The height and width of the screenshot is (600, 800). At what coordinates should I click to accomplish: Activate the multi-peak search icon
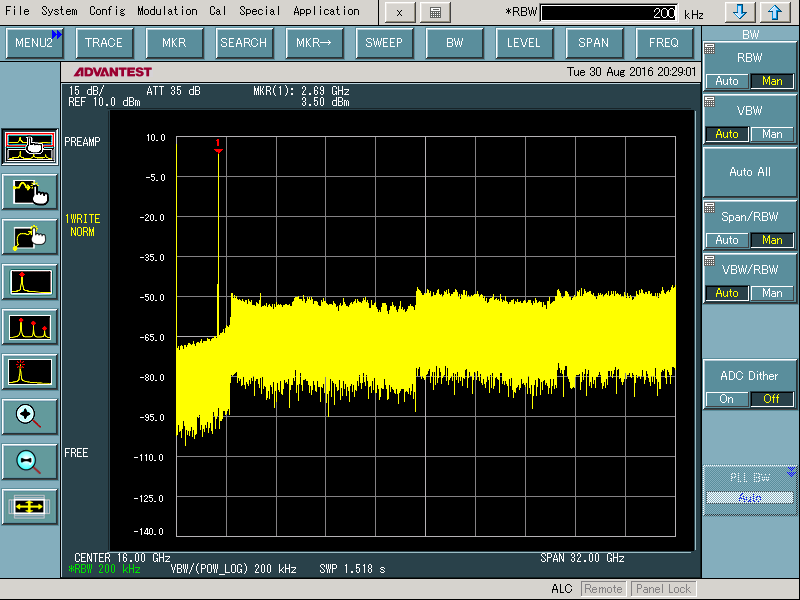(x=30, y=327)
